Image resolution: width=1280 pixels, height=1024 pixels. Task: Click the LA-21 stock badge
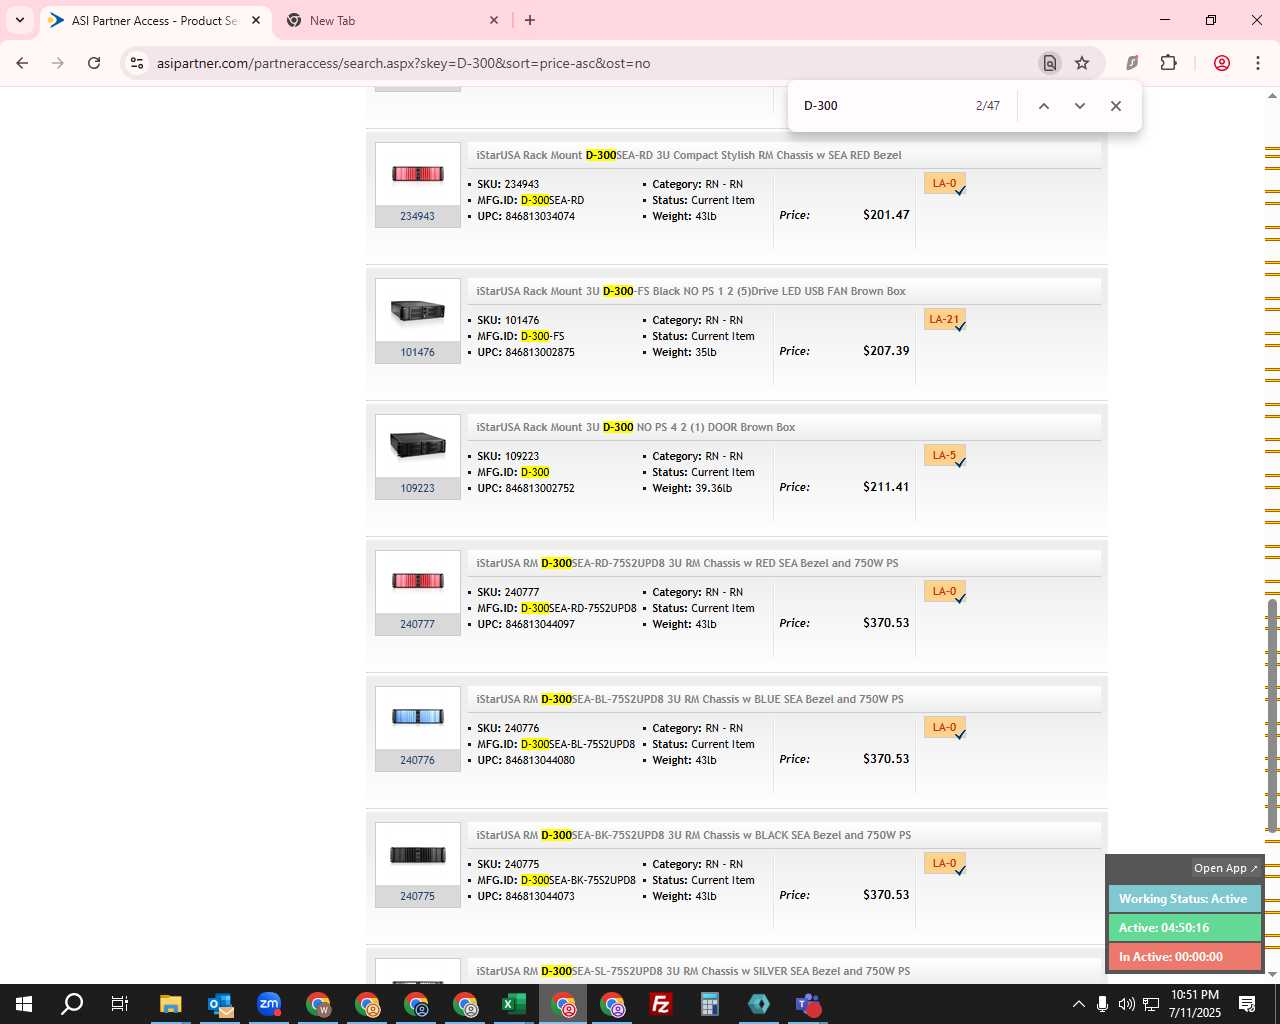tap(945, 320)
